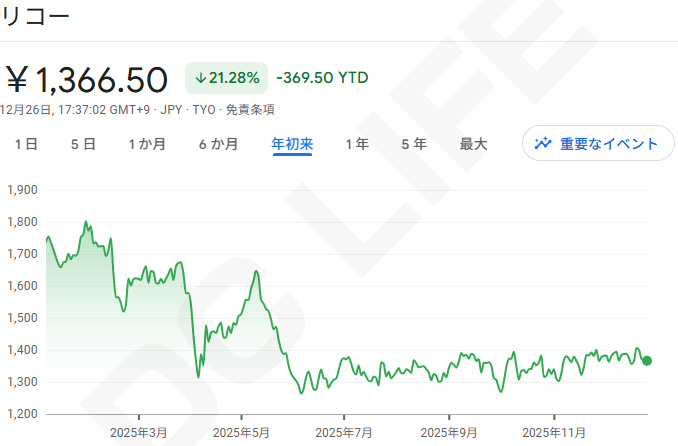
Task: Click the 1,900 y-axis label
Action: (x=22, y=190)
